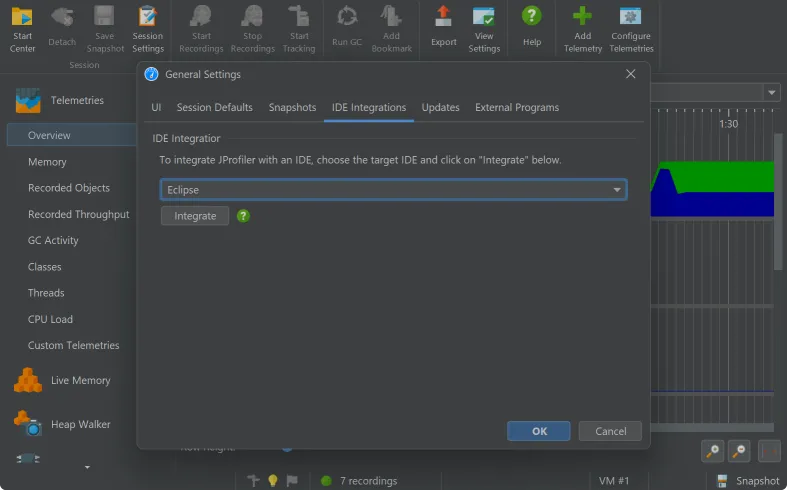Click green help icon beside Integrate
Screen dimensions: 787x490
(243, 216)
